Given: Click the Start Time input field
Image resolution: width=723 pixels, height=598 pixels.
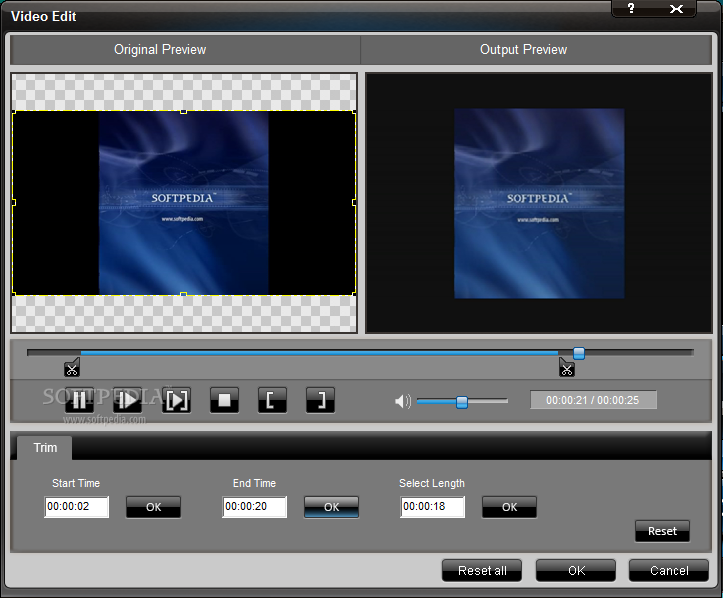Looking at the screenshot, I should [x=77, y=507].
